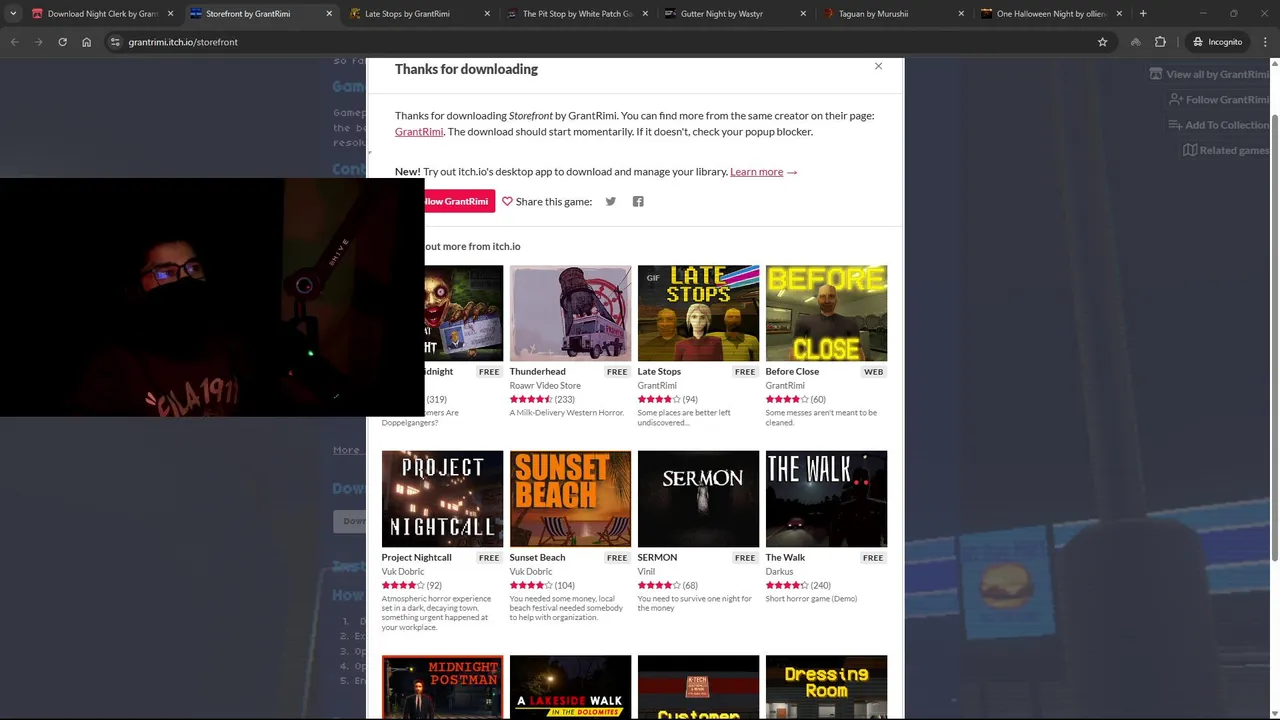Viewport: 1280px width, 720px height.
Task: Click the address bar URL field
Action: coord(610,42)
